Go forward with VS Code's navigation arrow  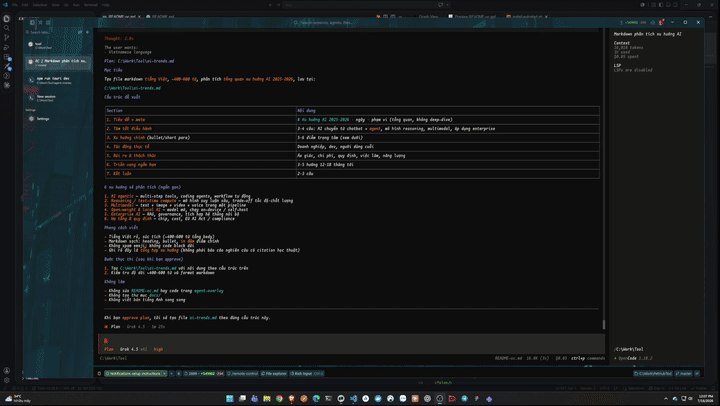(x=278, y=5)
